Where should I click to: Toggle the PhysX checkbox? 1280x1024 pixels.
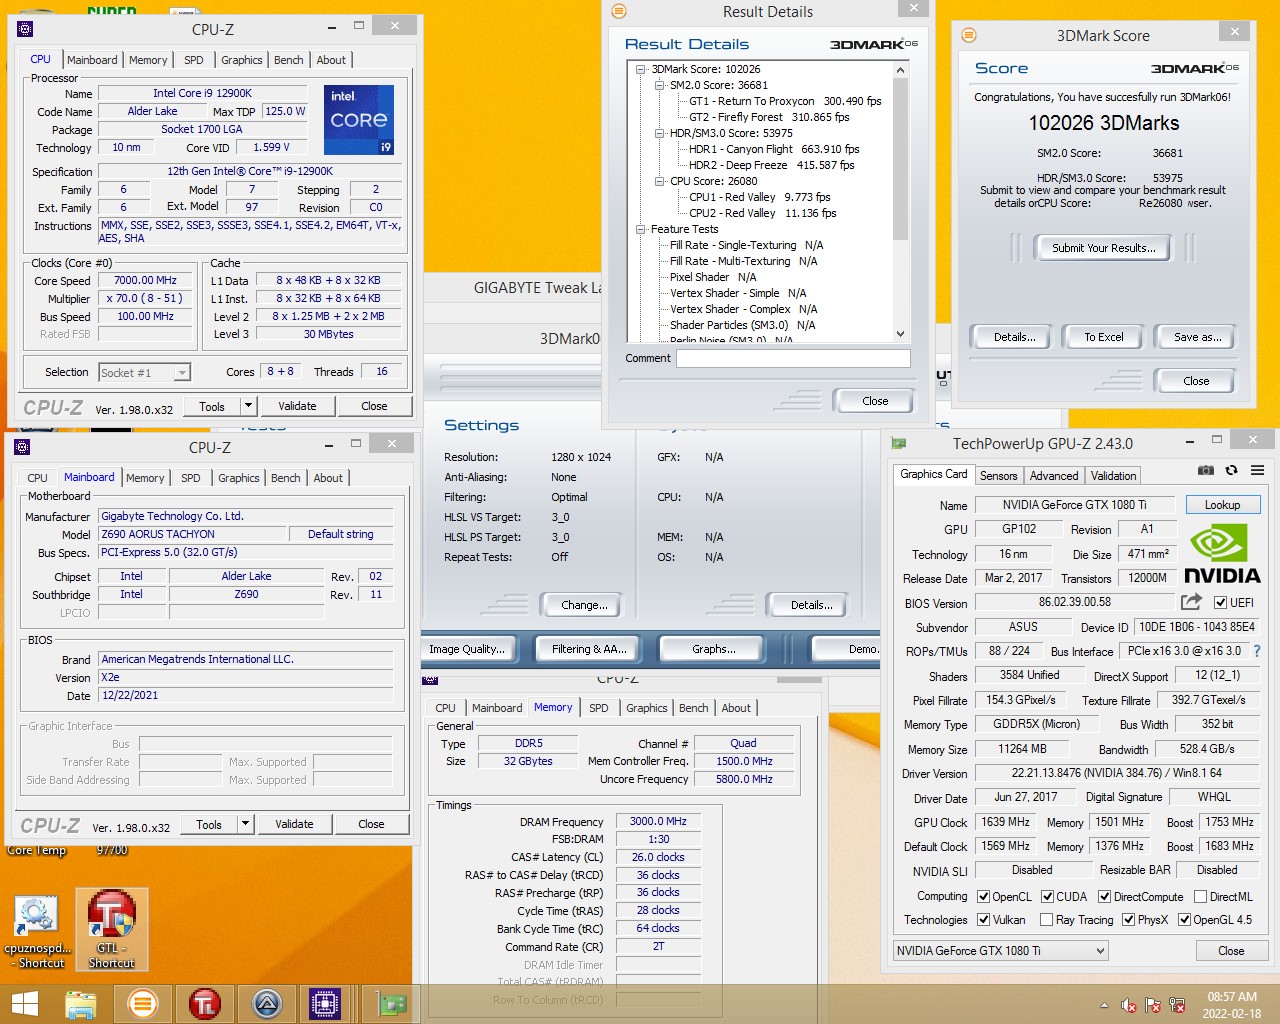click(1128, 919)
